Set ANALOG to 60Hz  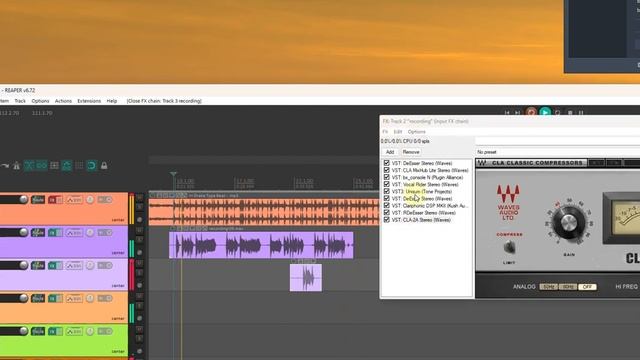(568, 287)
